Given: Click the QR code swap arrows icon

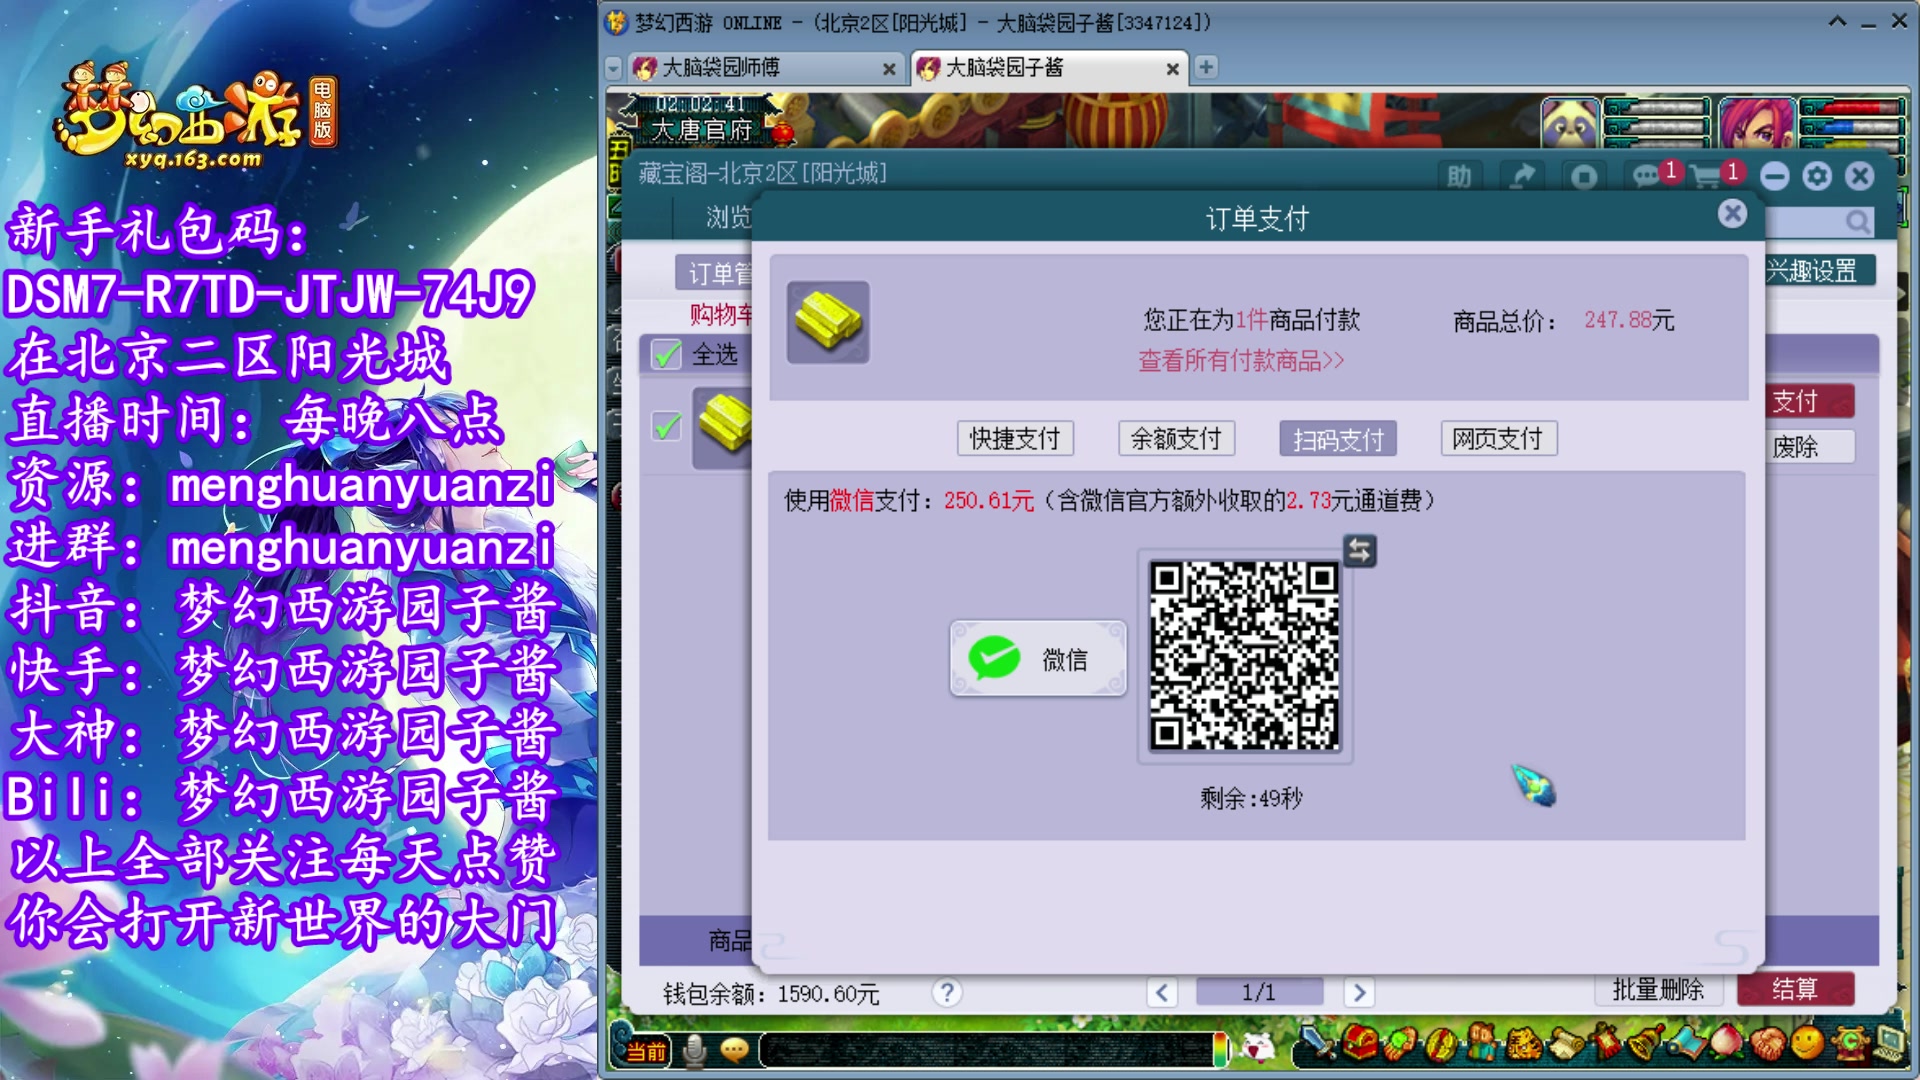Looking at the screenshot, I should (x=1360, y=550).
